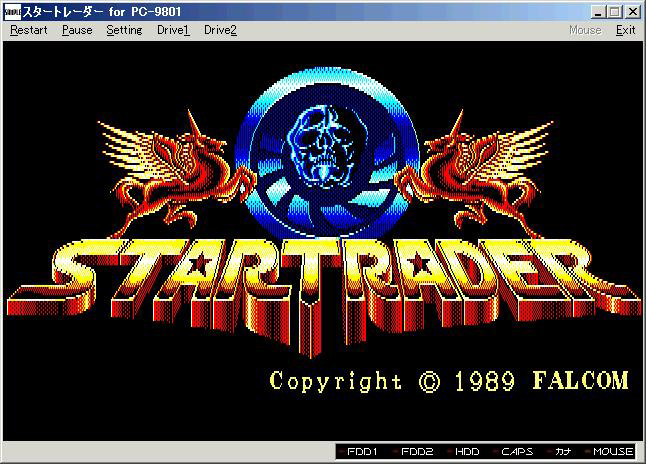The image size is (646, 464).
Task: Click the Copyright 1989 FALCOM text
Action: click(449, 381)
